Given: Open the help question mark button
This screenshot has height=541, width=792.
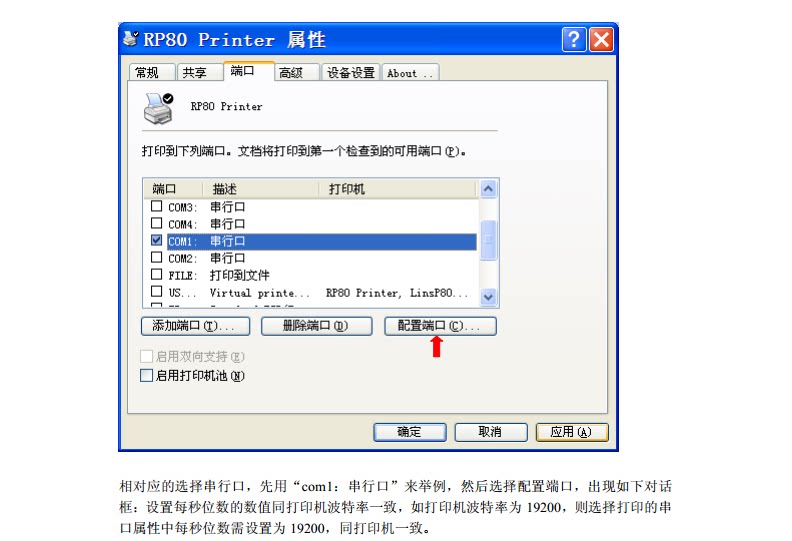Looking at the screenshot, I should [x=574, y=39].
